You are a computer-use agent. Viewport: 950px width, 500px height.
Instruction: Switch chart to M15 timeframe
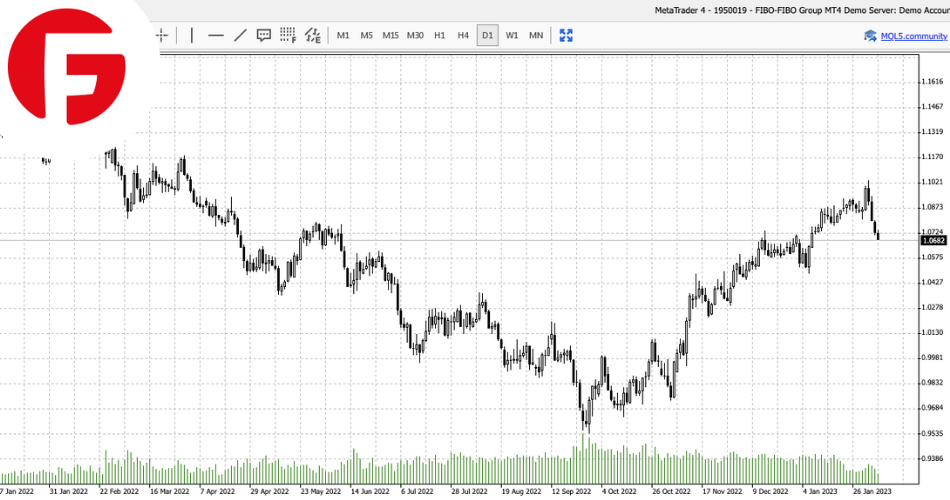coord(390,35)
